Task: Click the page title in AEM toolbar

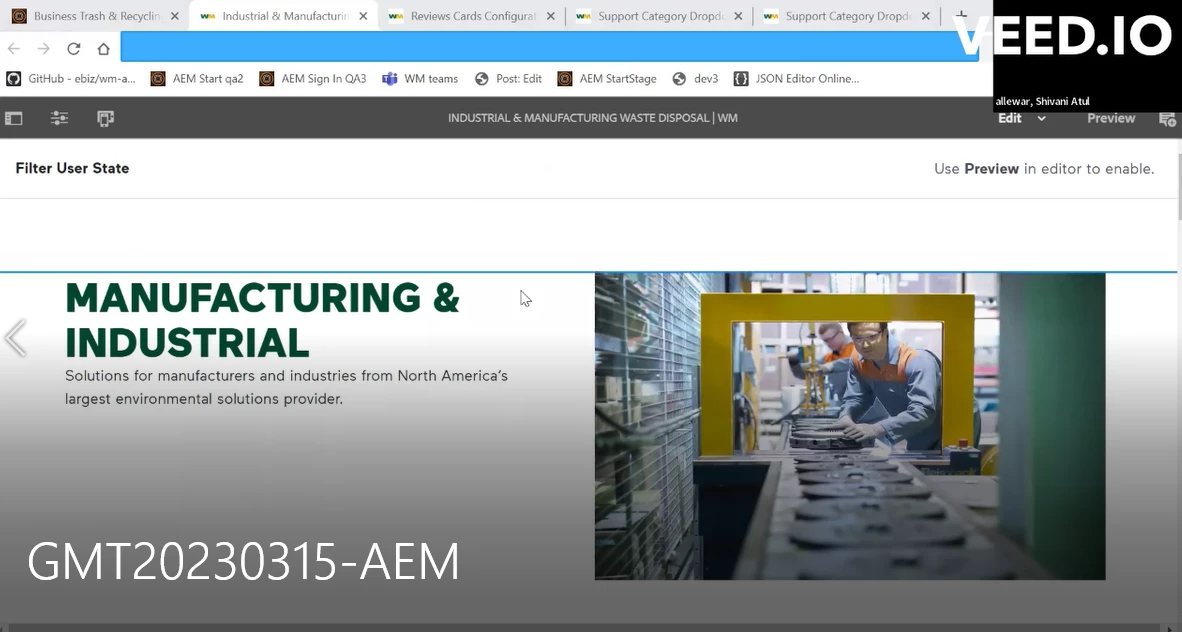Action: [593, 118]
